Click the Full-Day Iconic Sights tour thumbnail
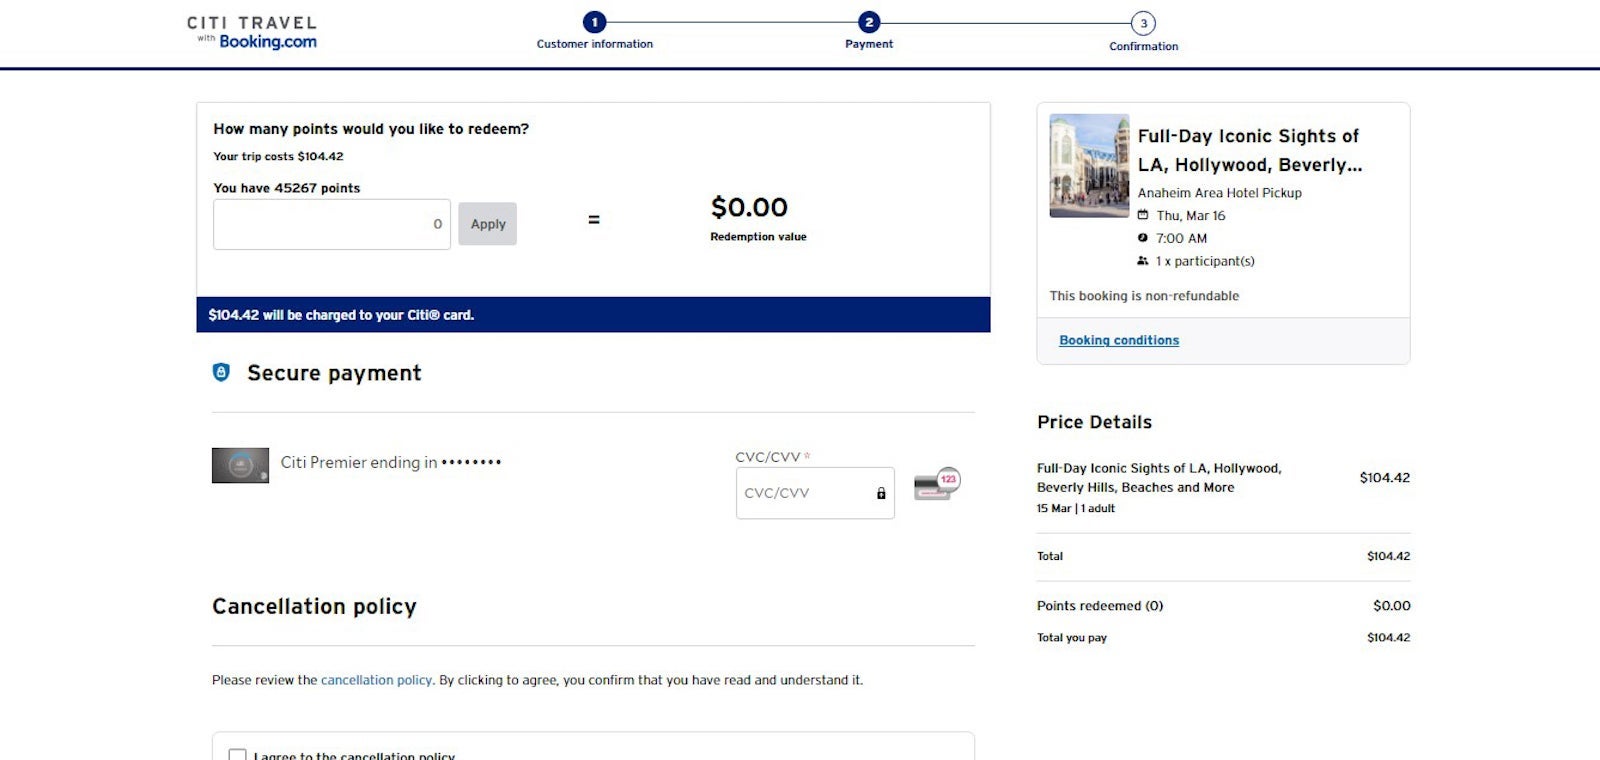The image size is (1600, 760). pos(1089,165)
